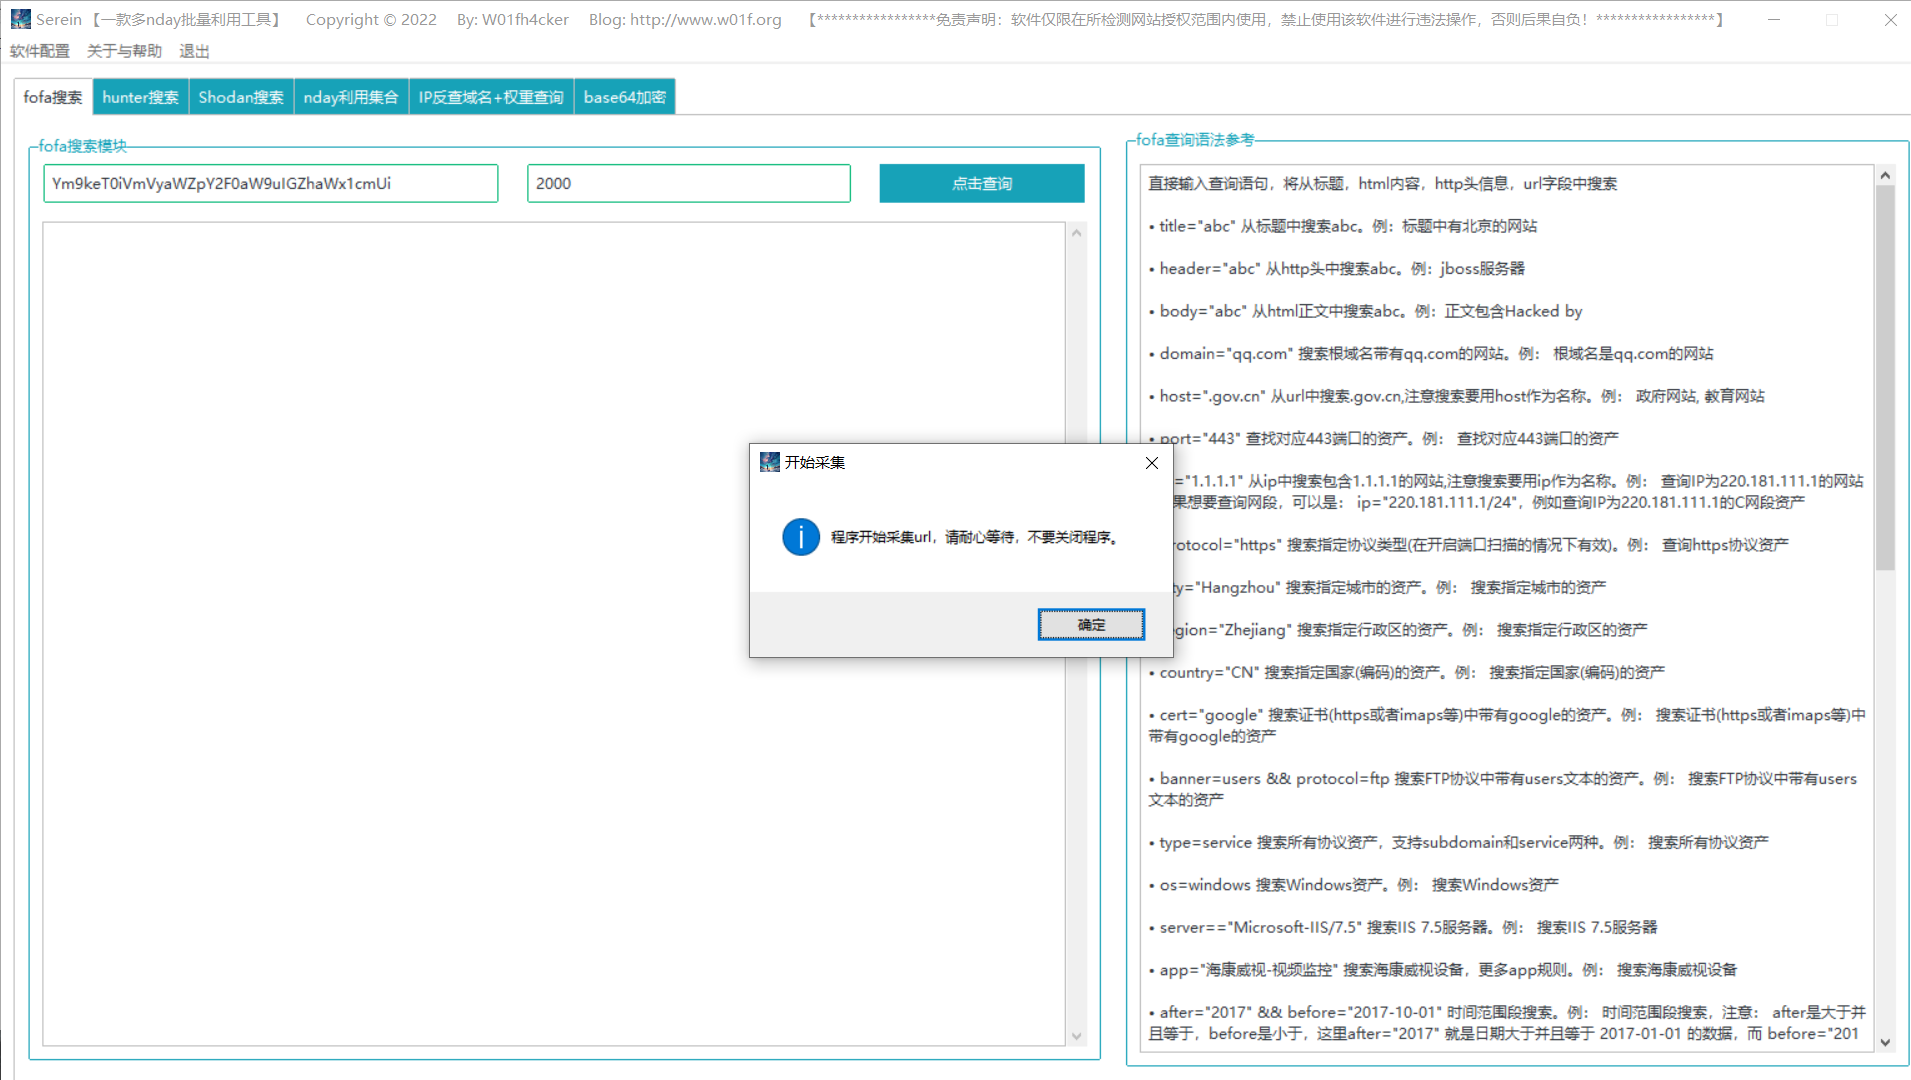The height and width of the screenshot is (1080, 1911).
Task: Click the after="2017" && before syntax line
Action: pyautogui.click(x=1507, y=1022)
